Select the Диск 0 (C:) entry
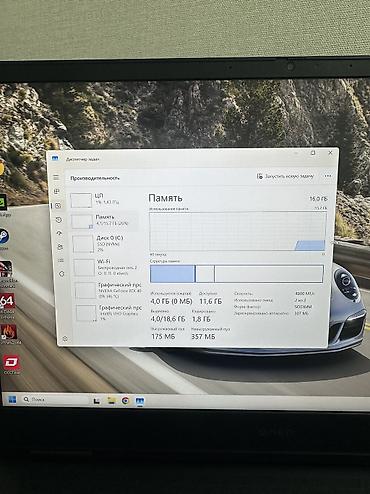 105,243
